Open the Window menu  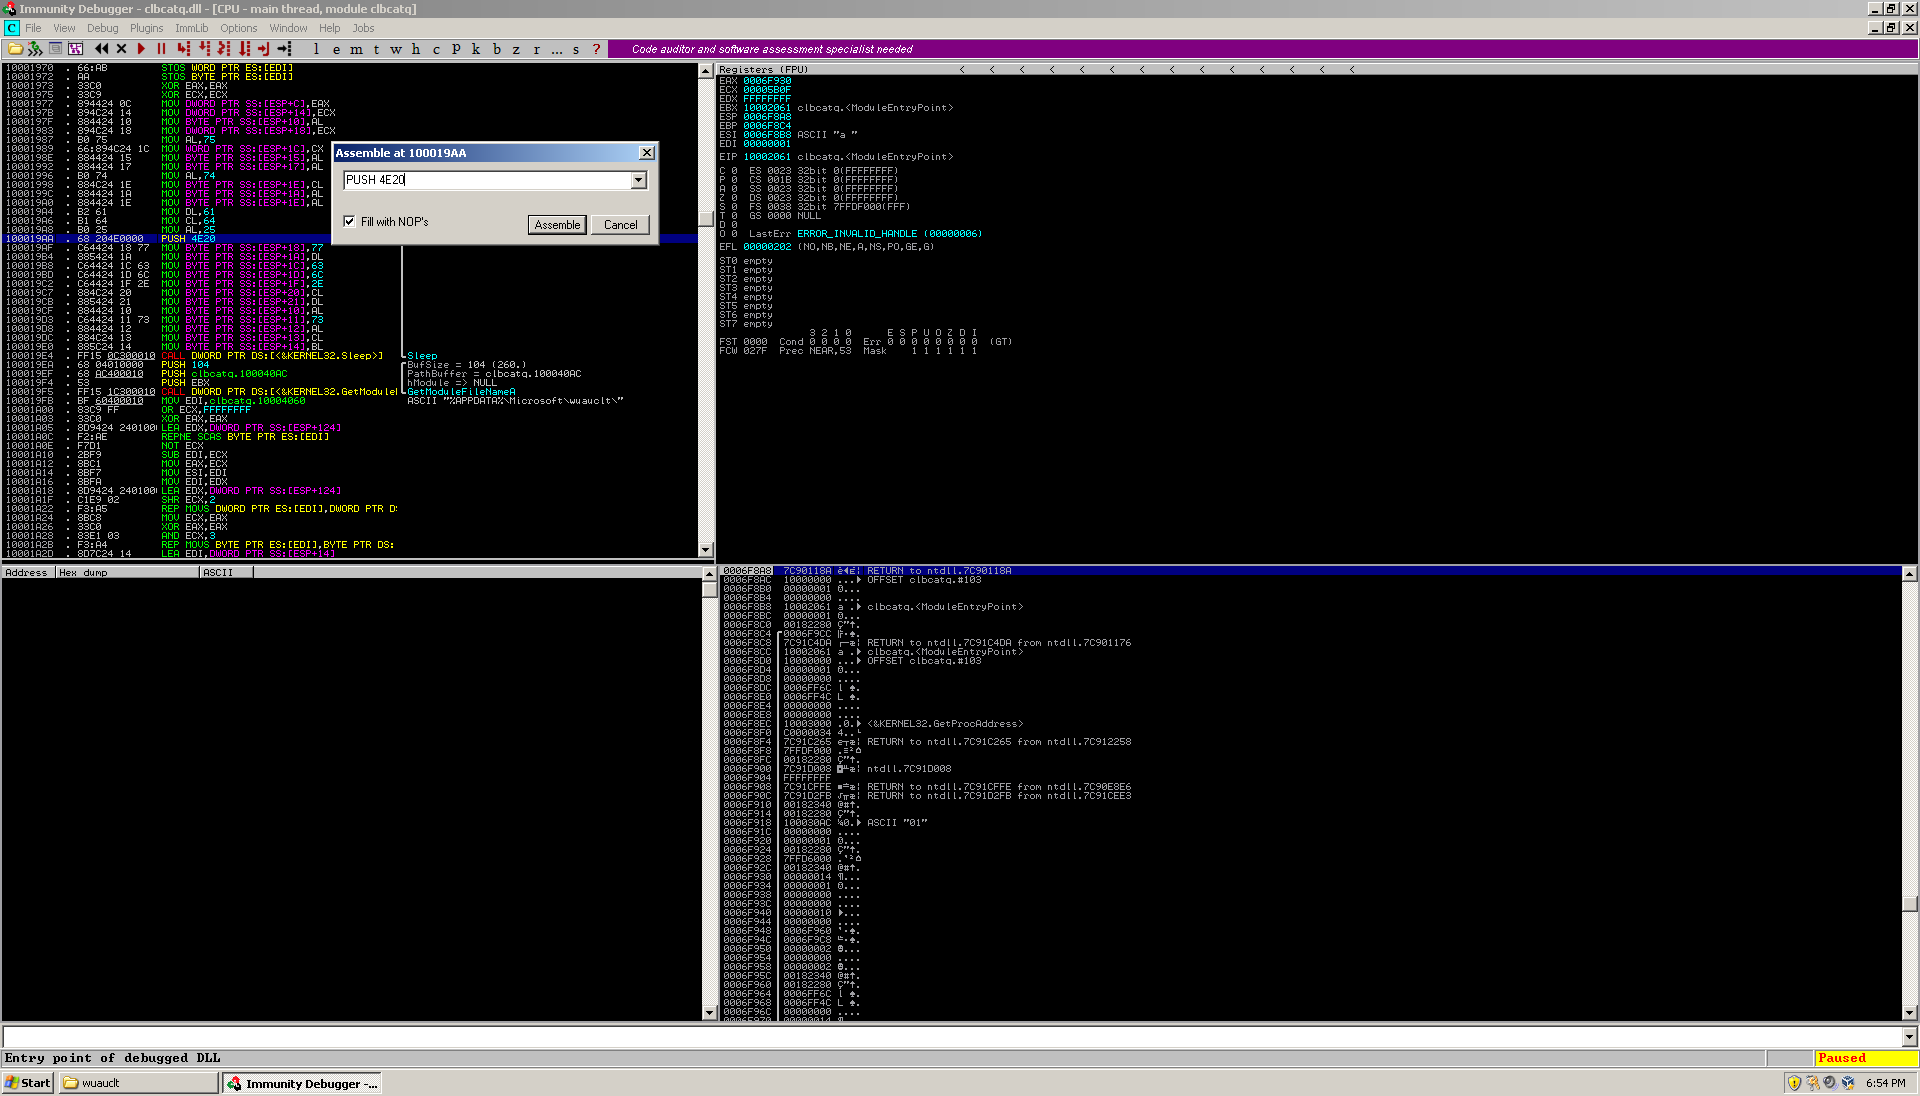point(288,28)
